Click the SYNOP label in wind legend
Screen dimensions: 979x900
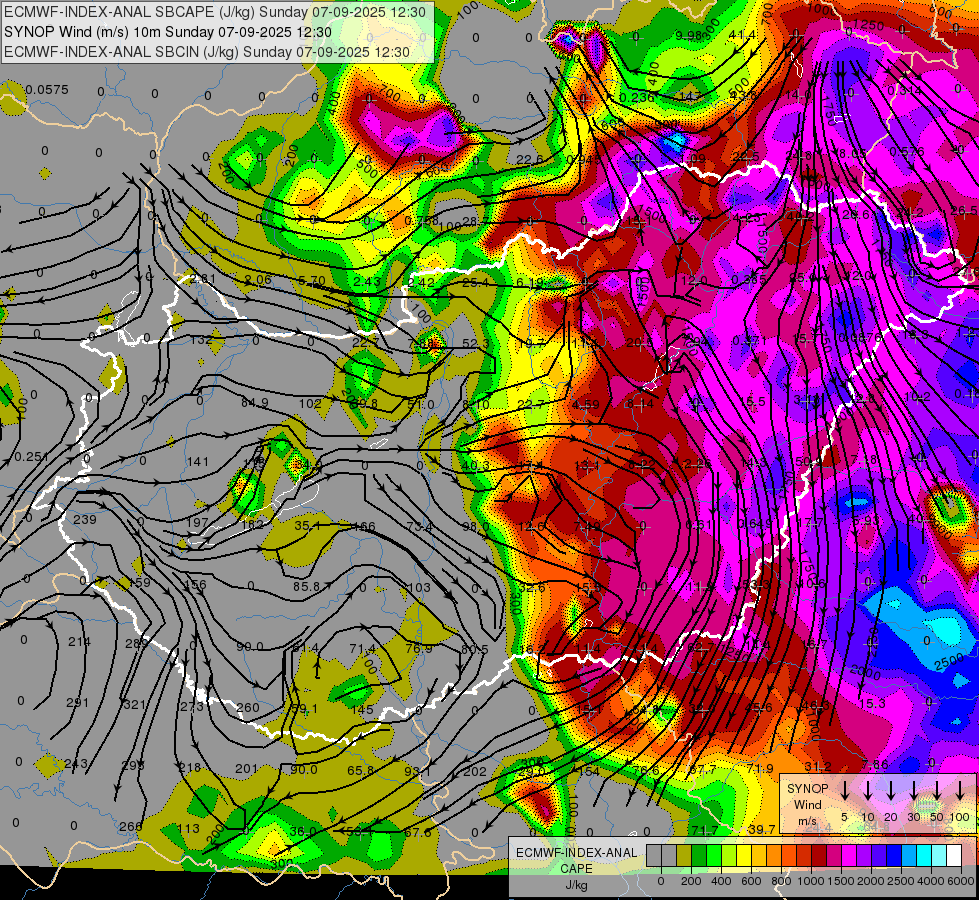(807, 788)
